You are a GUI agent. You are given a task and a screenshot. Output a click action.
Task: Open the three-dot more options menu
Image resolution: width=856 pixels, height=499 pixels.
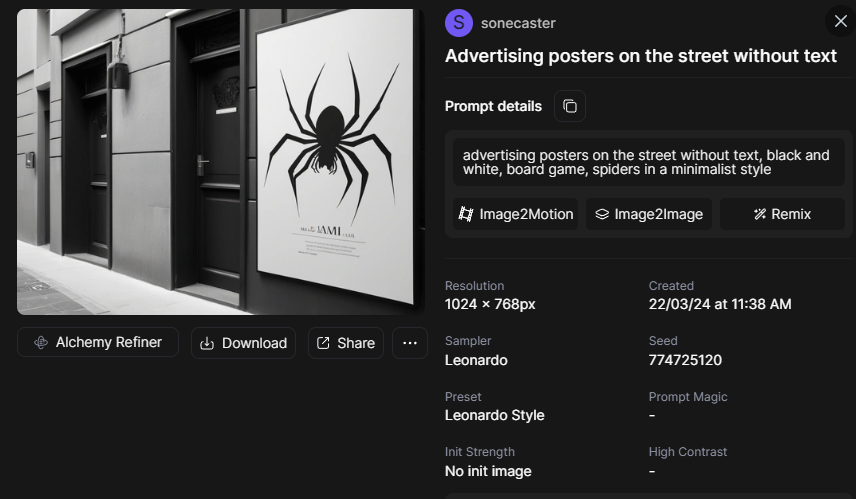[x=409, y=343]
